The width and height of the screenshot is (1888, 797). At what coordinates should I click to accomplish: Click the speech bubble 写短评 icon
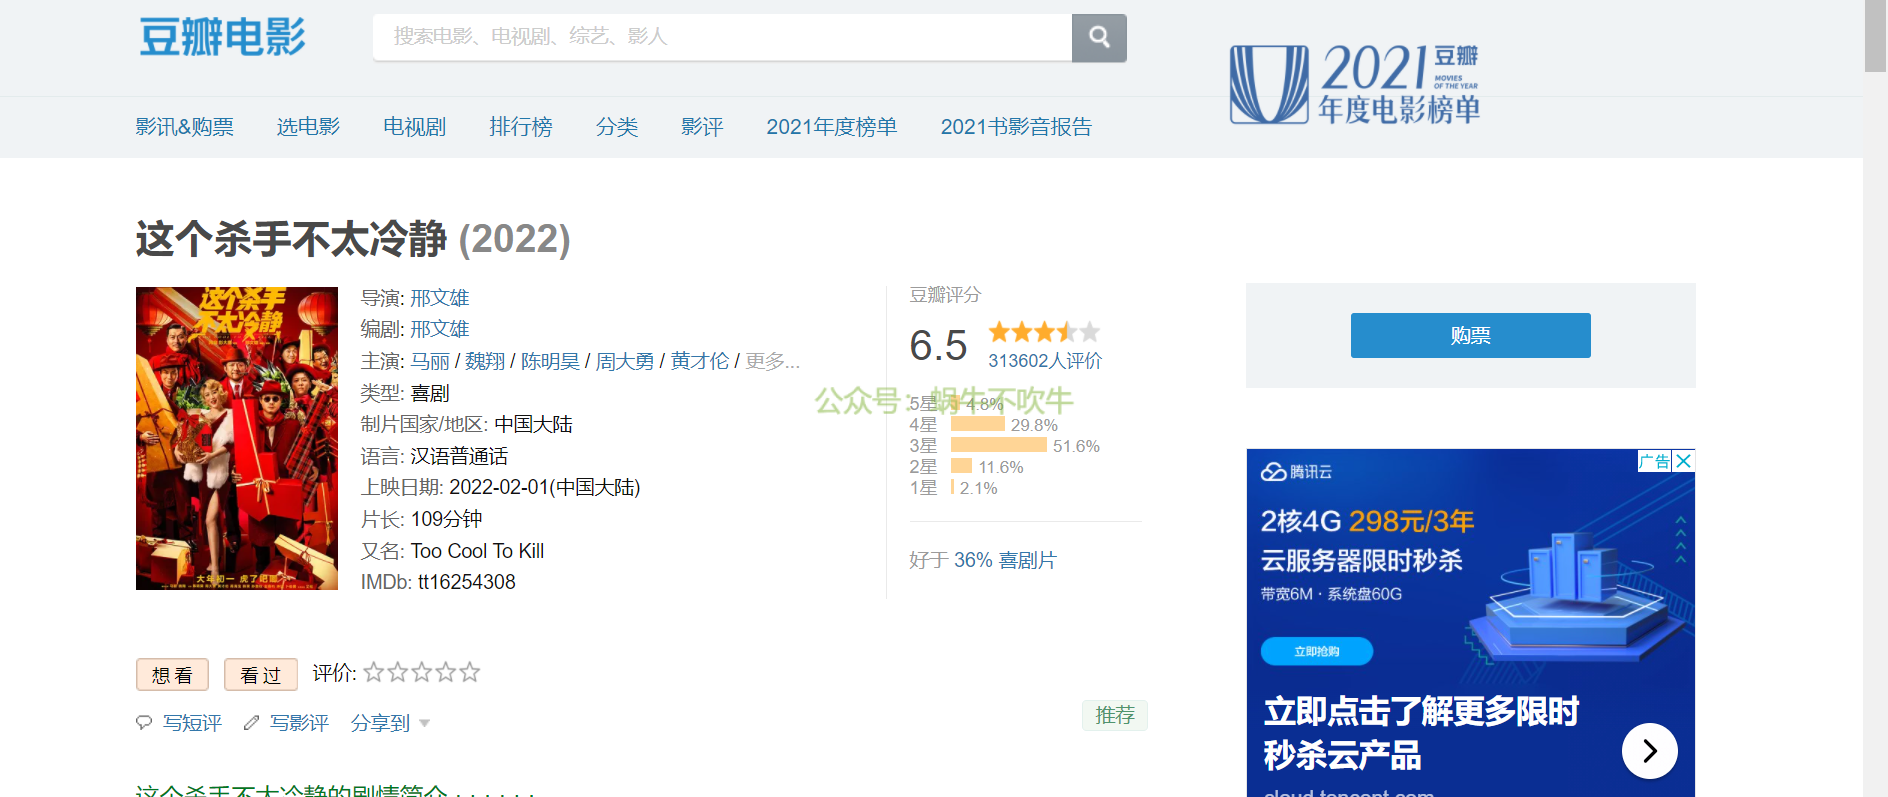(144, 723)
